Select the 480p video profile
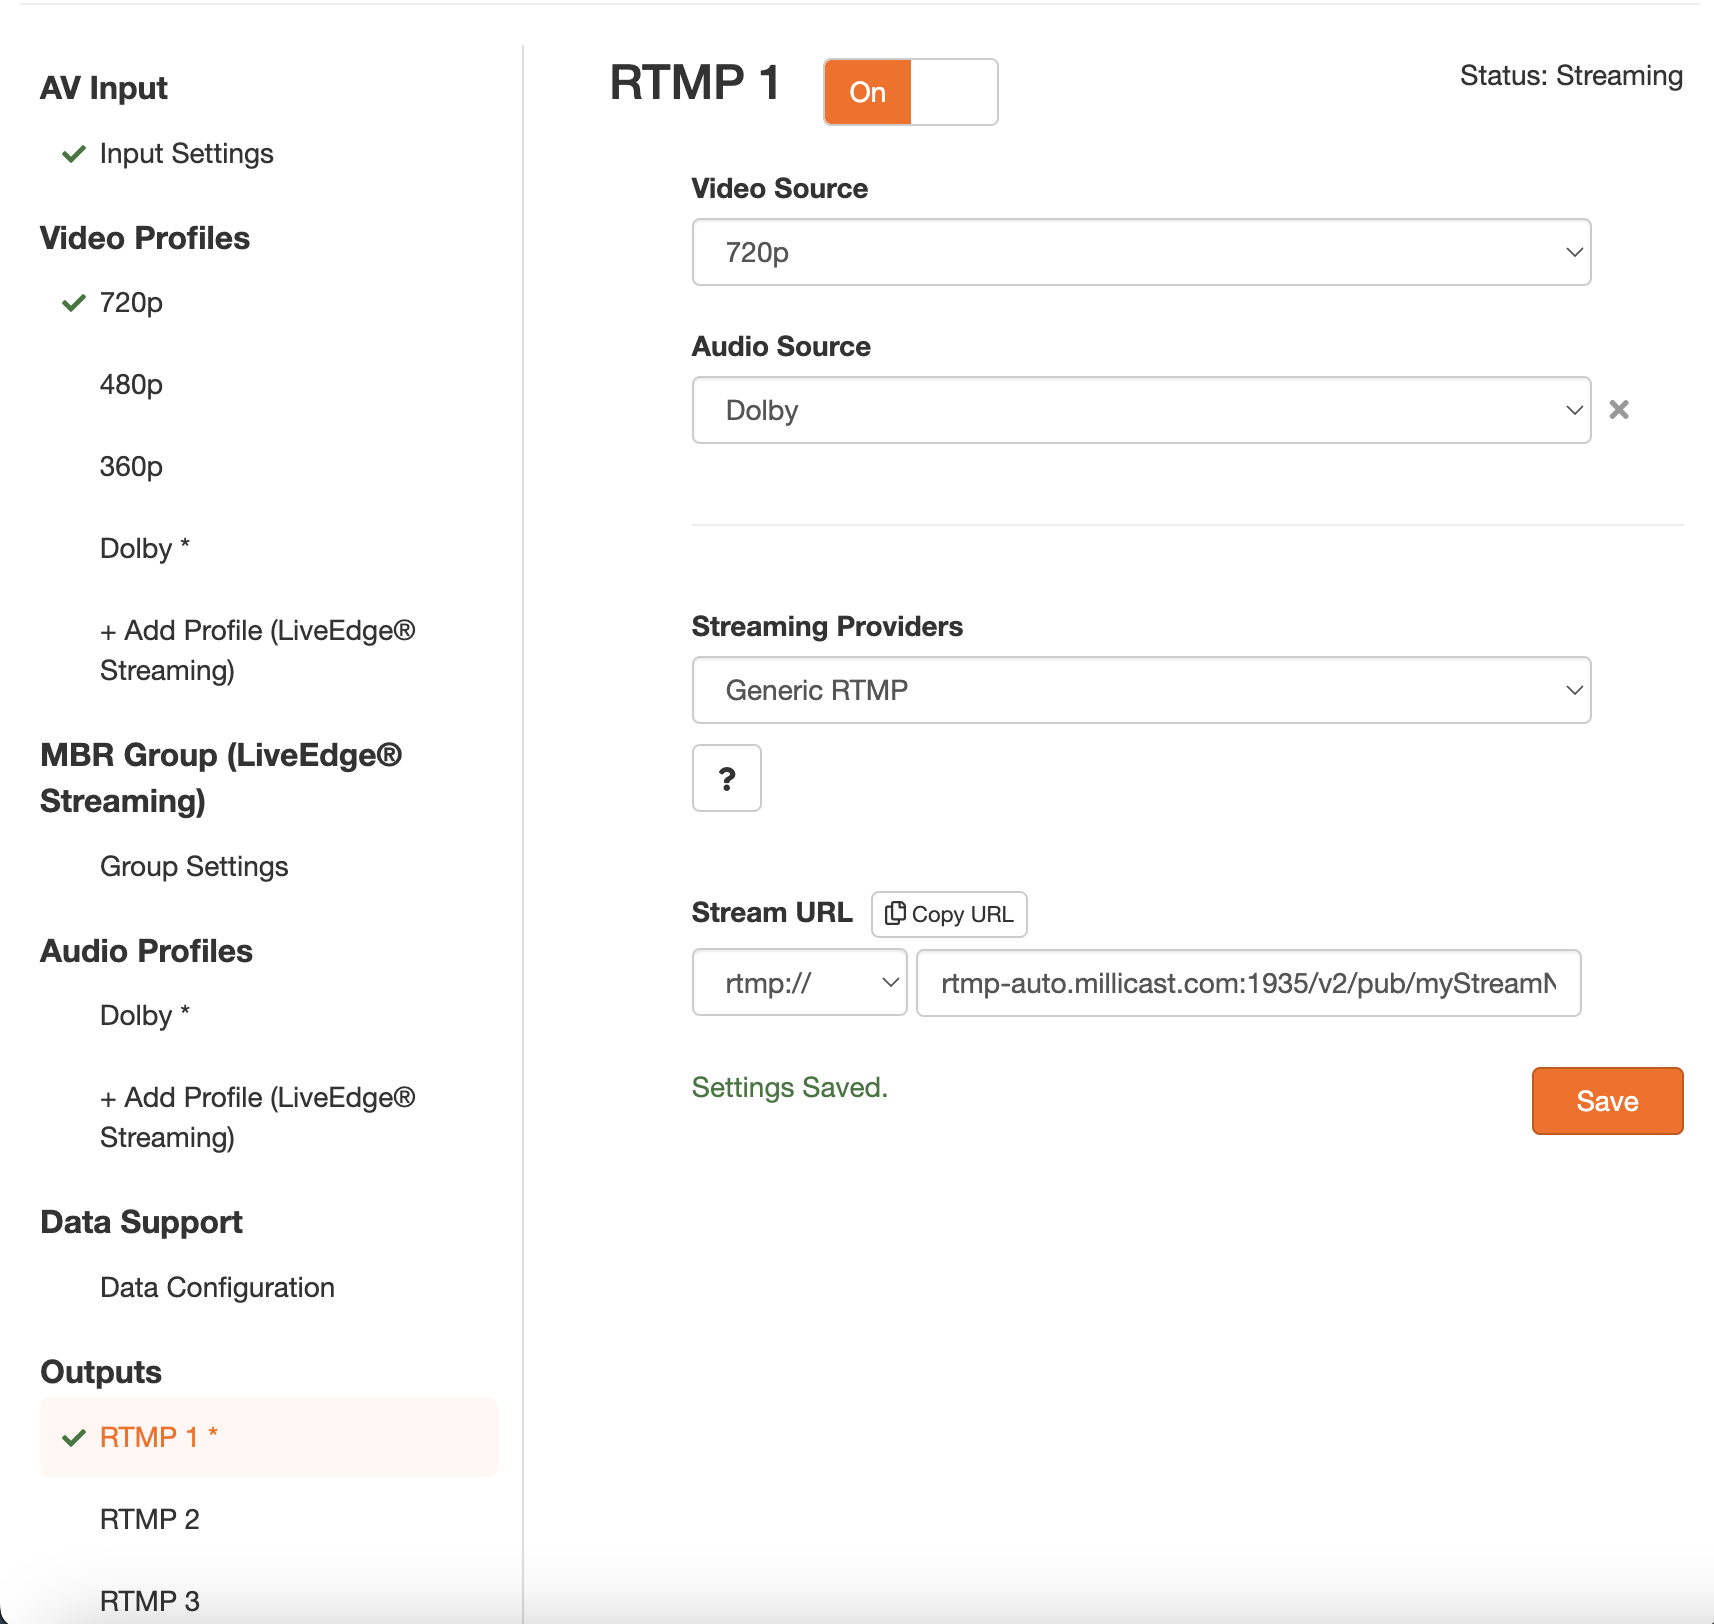The width and height of the screenshot is (1714, 1624). pyautogui.click(x=131, y=385)
